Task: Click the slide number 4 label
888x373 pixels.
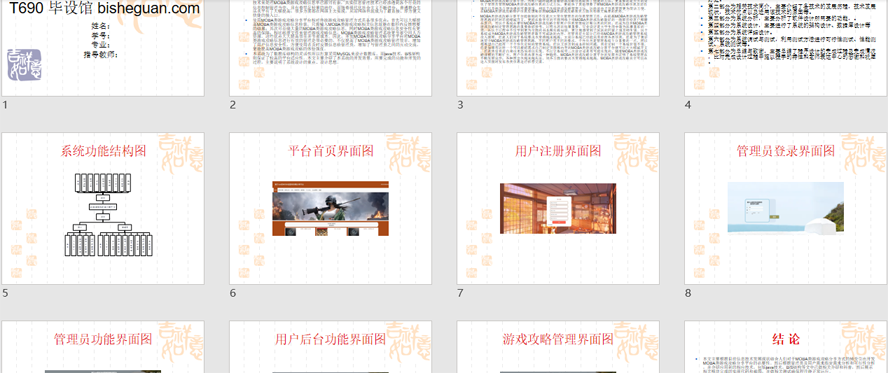Action: [x=688, y=105]
